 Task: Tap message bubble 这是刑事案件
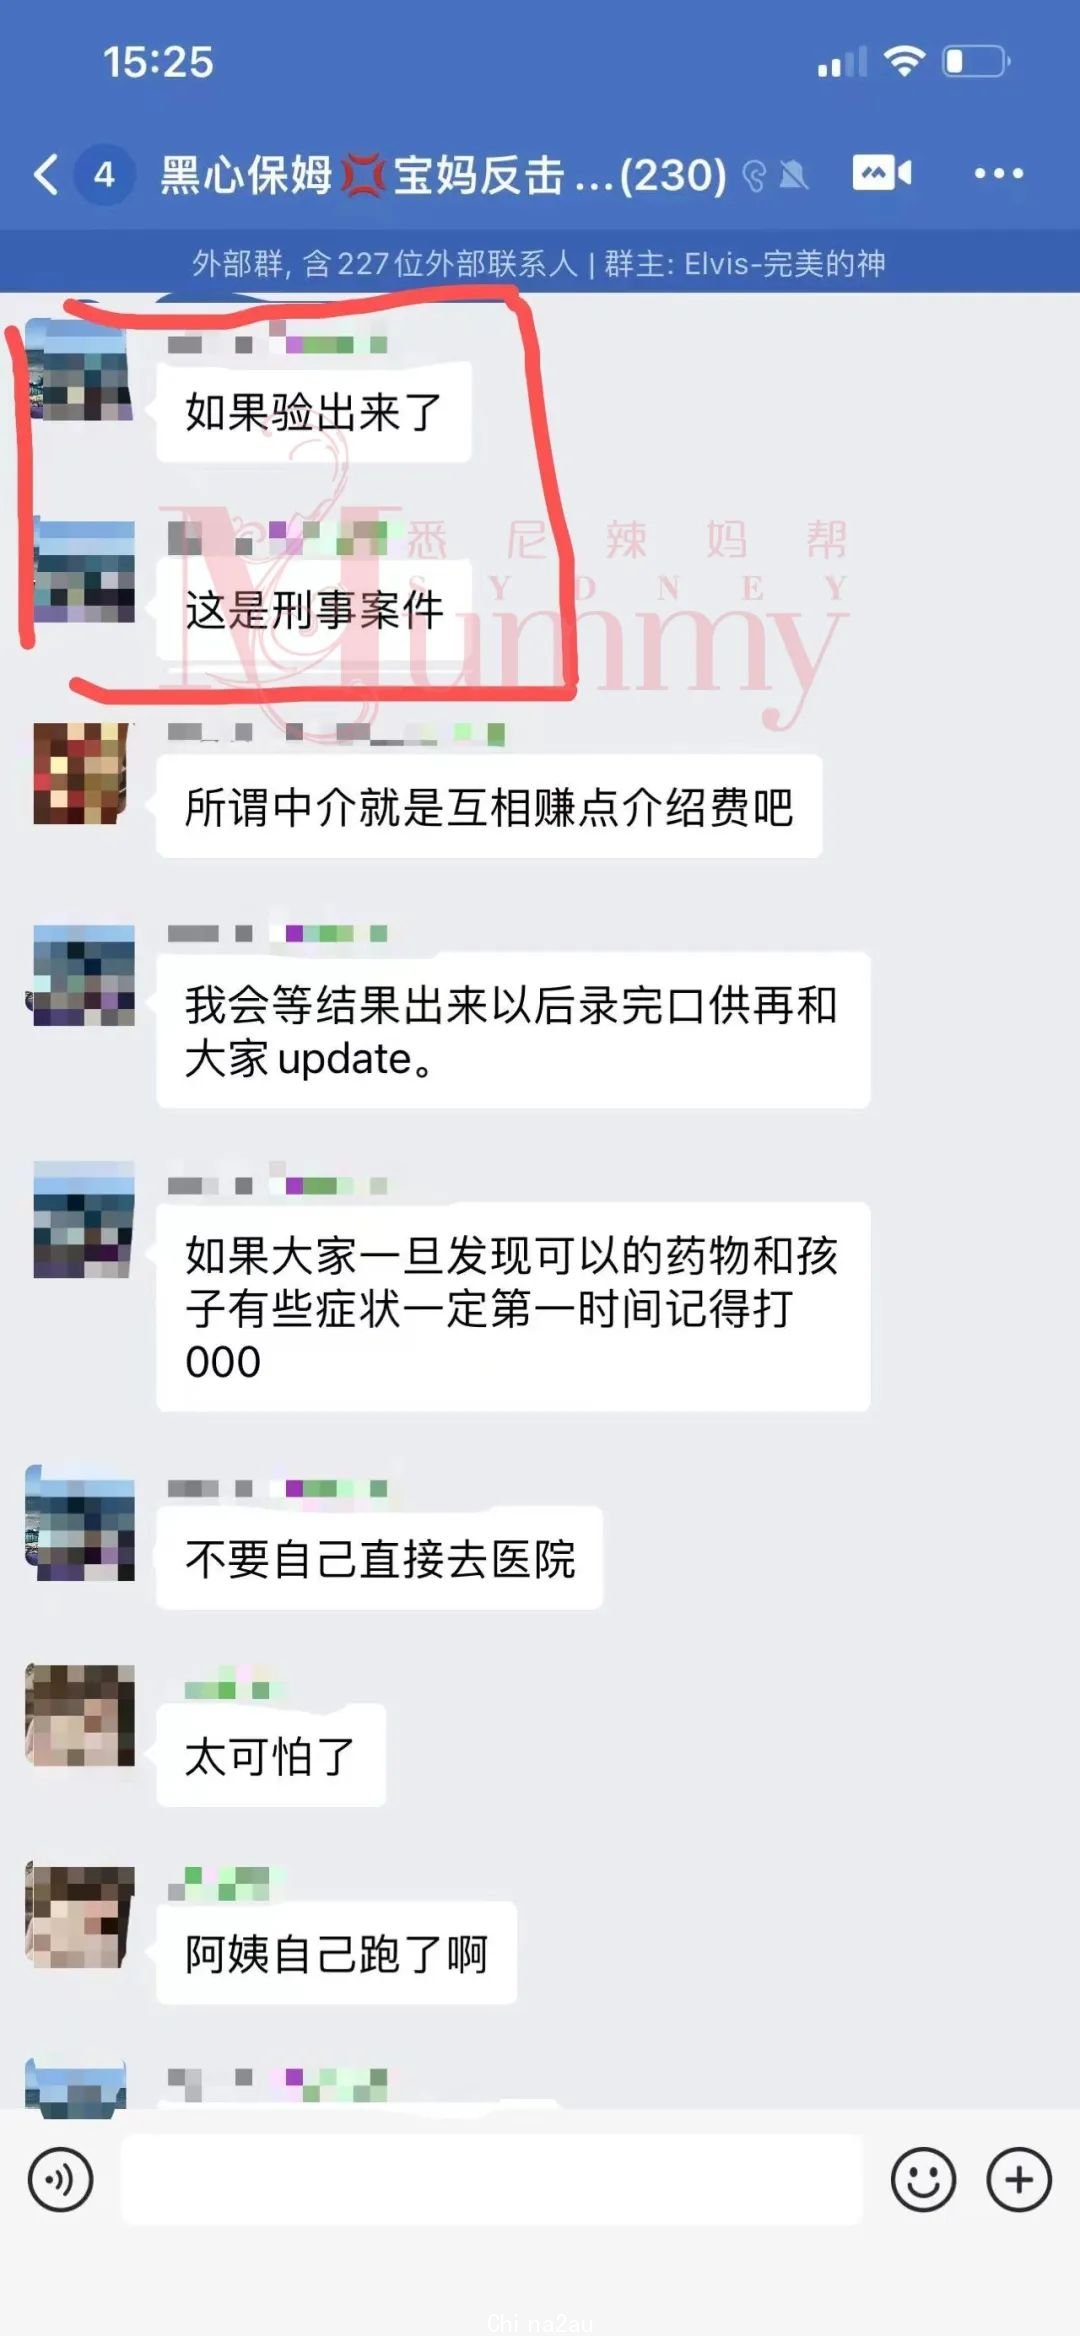[x=314, y=610]
